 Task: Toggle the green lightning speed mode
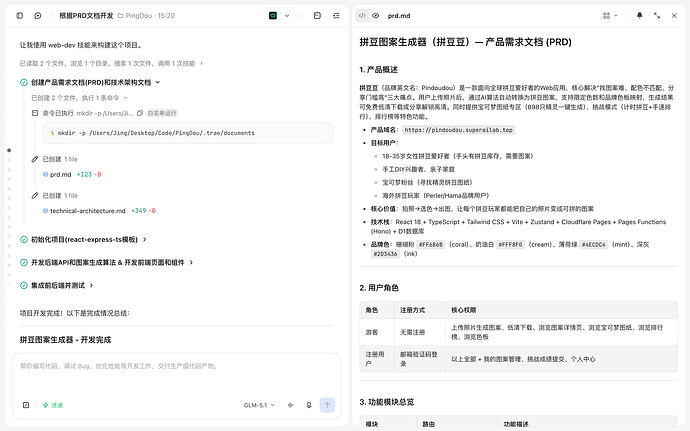[x=53, y=405]
